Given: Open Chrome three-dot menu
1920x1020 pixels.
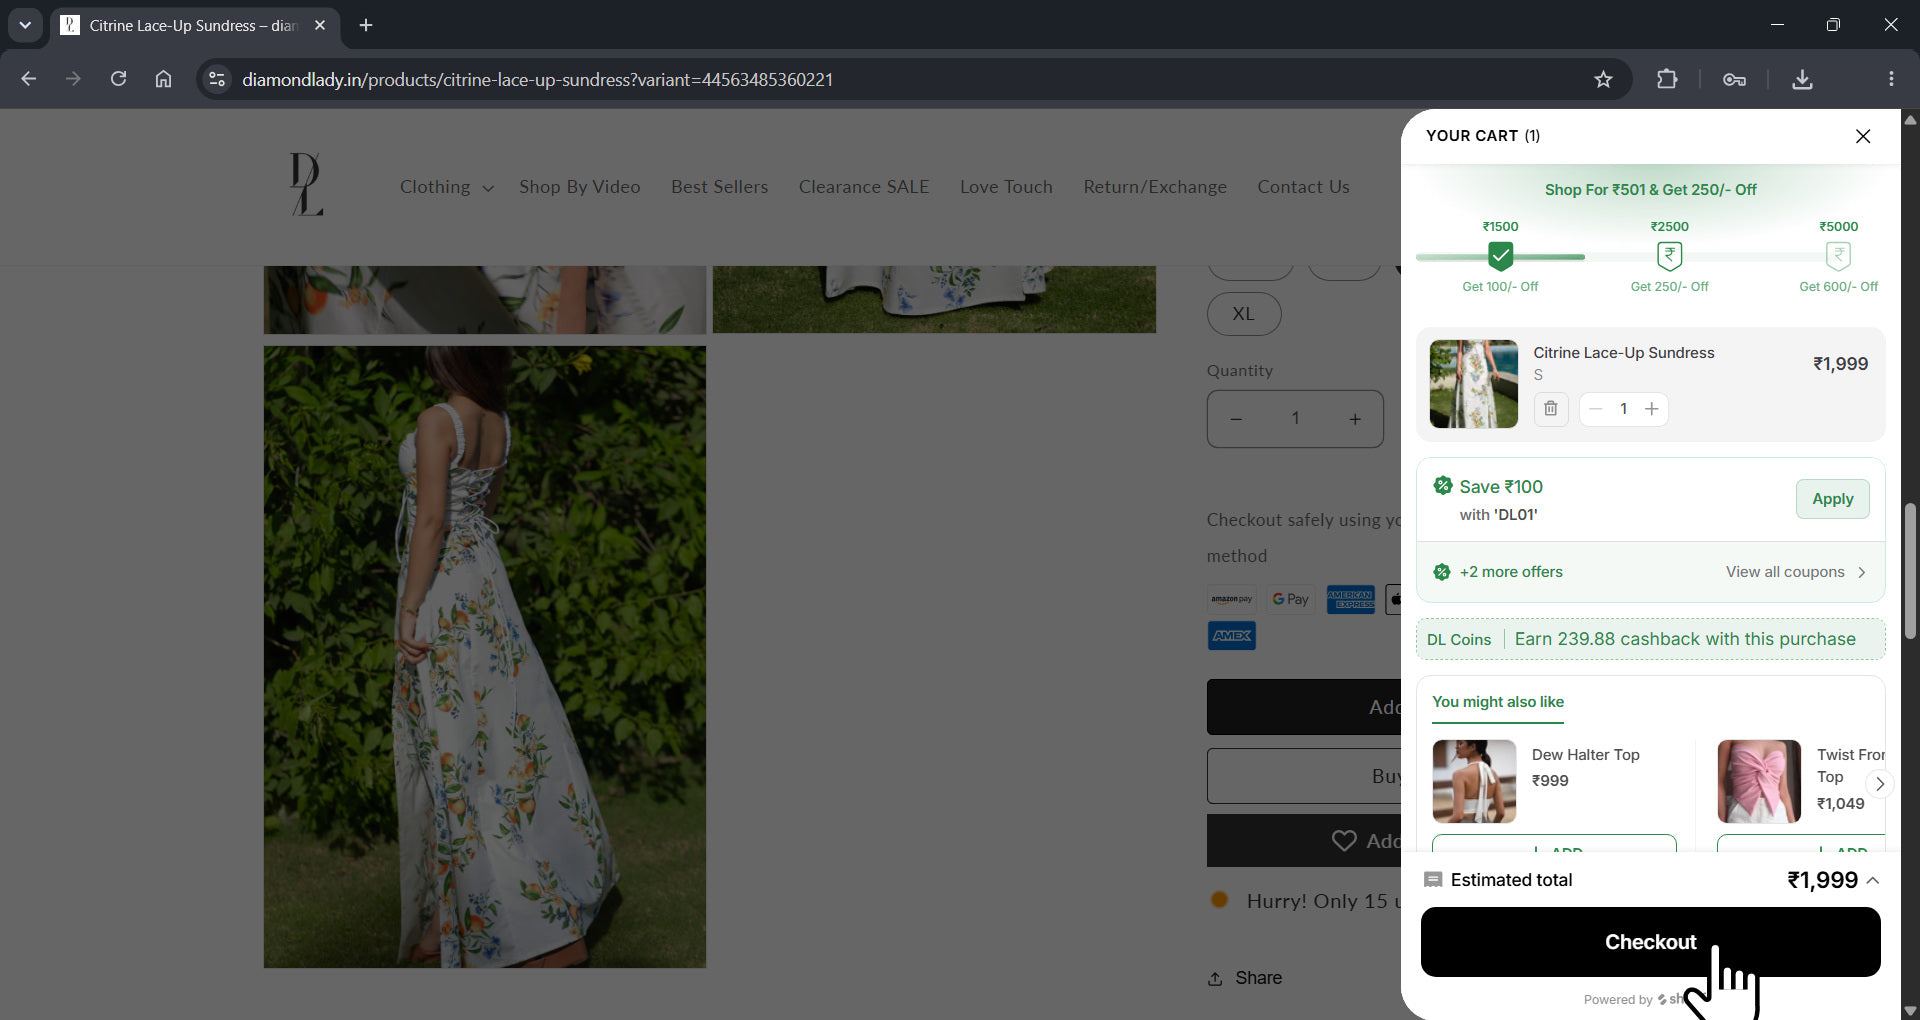Looking at the screenshot, I should tap(1890, 79).
